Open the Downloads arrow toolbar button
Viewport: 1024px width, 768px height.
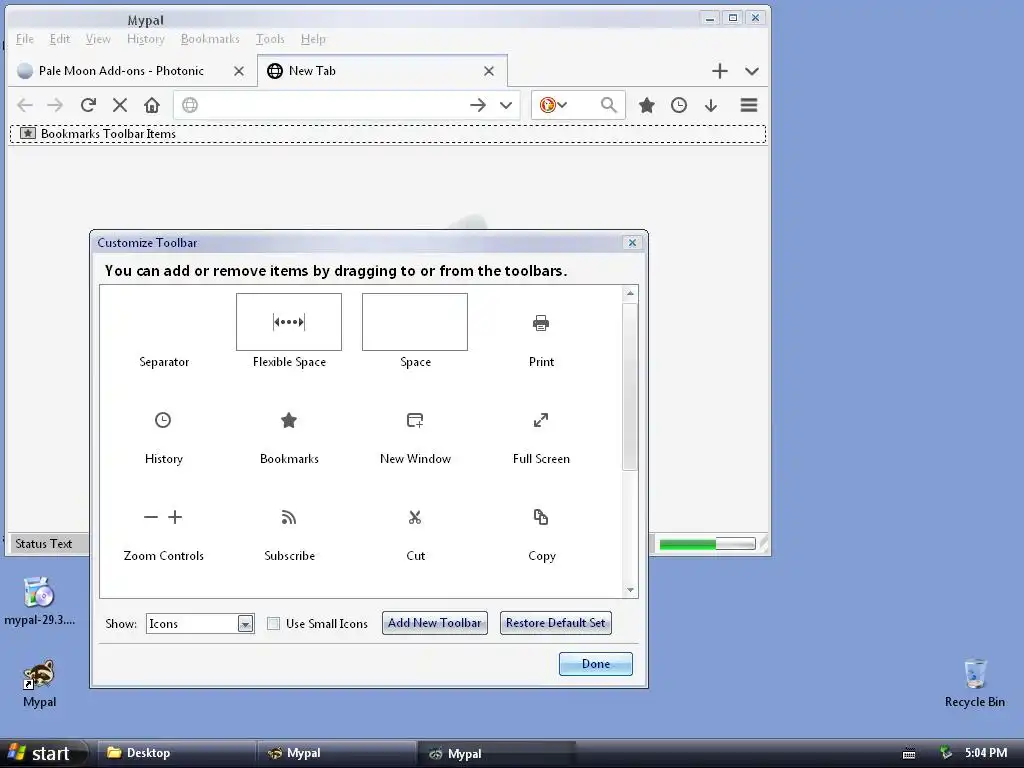point(711,105)
